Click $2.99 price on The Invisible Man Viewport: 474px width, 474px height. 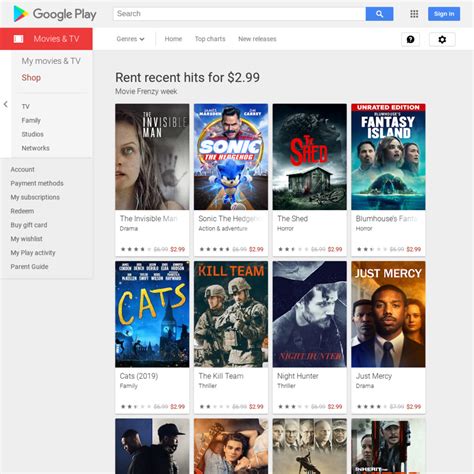tap(177, 249)
